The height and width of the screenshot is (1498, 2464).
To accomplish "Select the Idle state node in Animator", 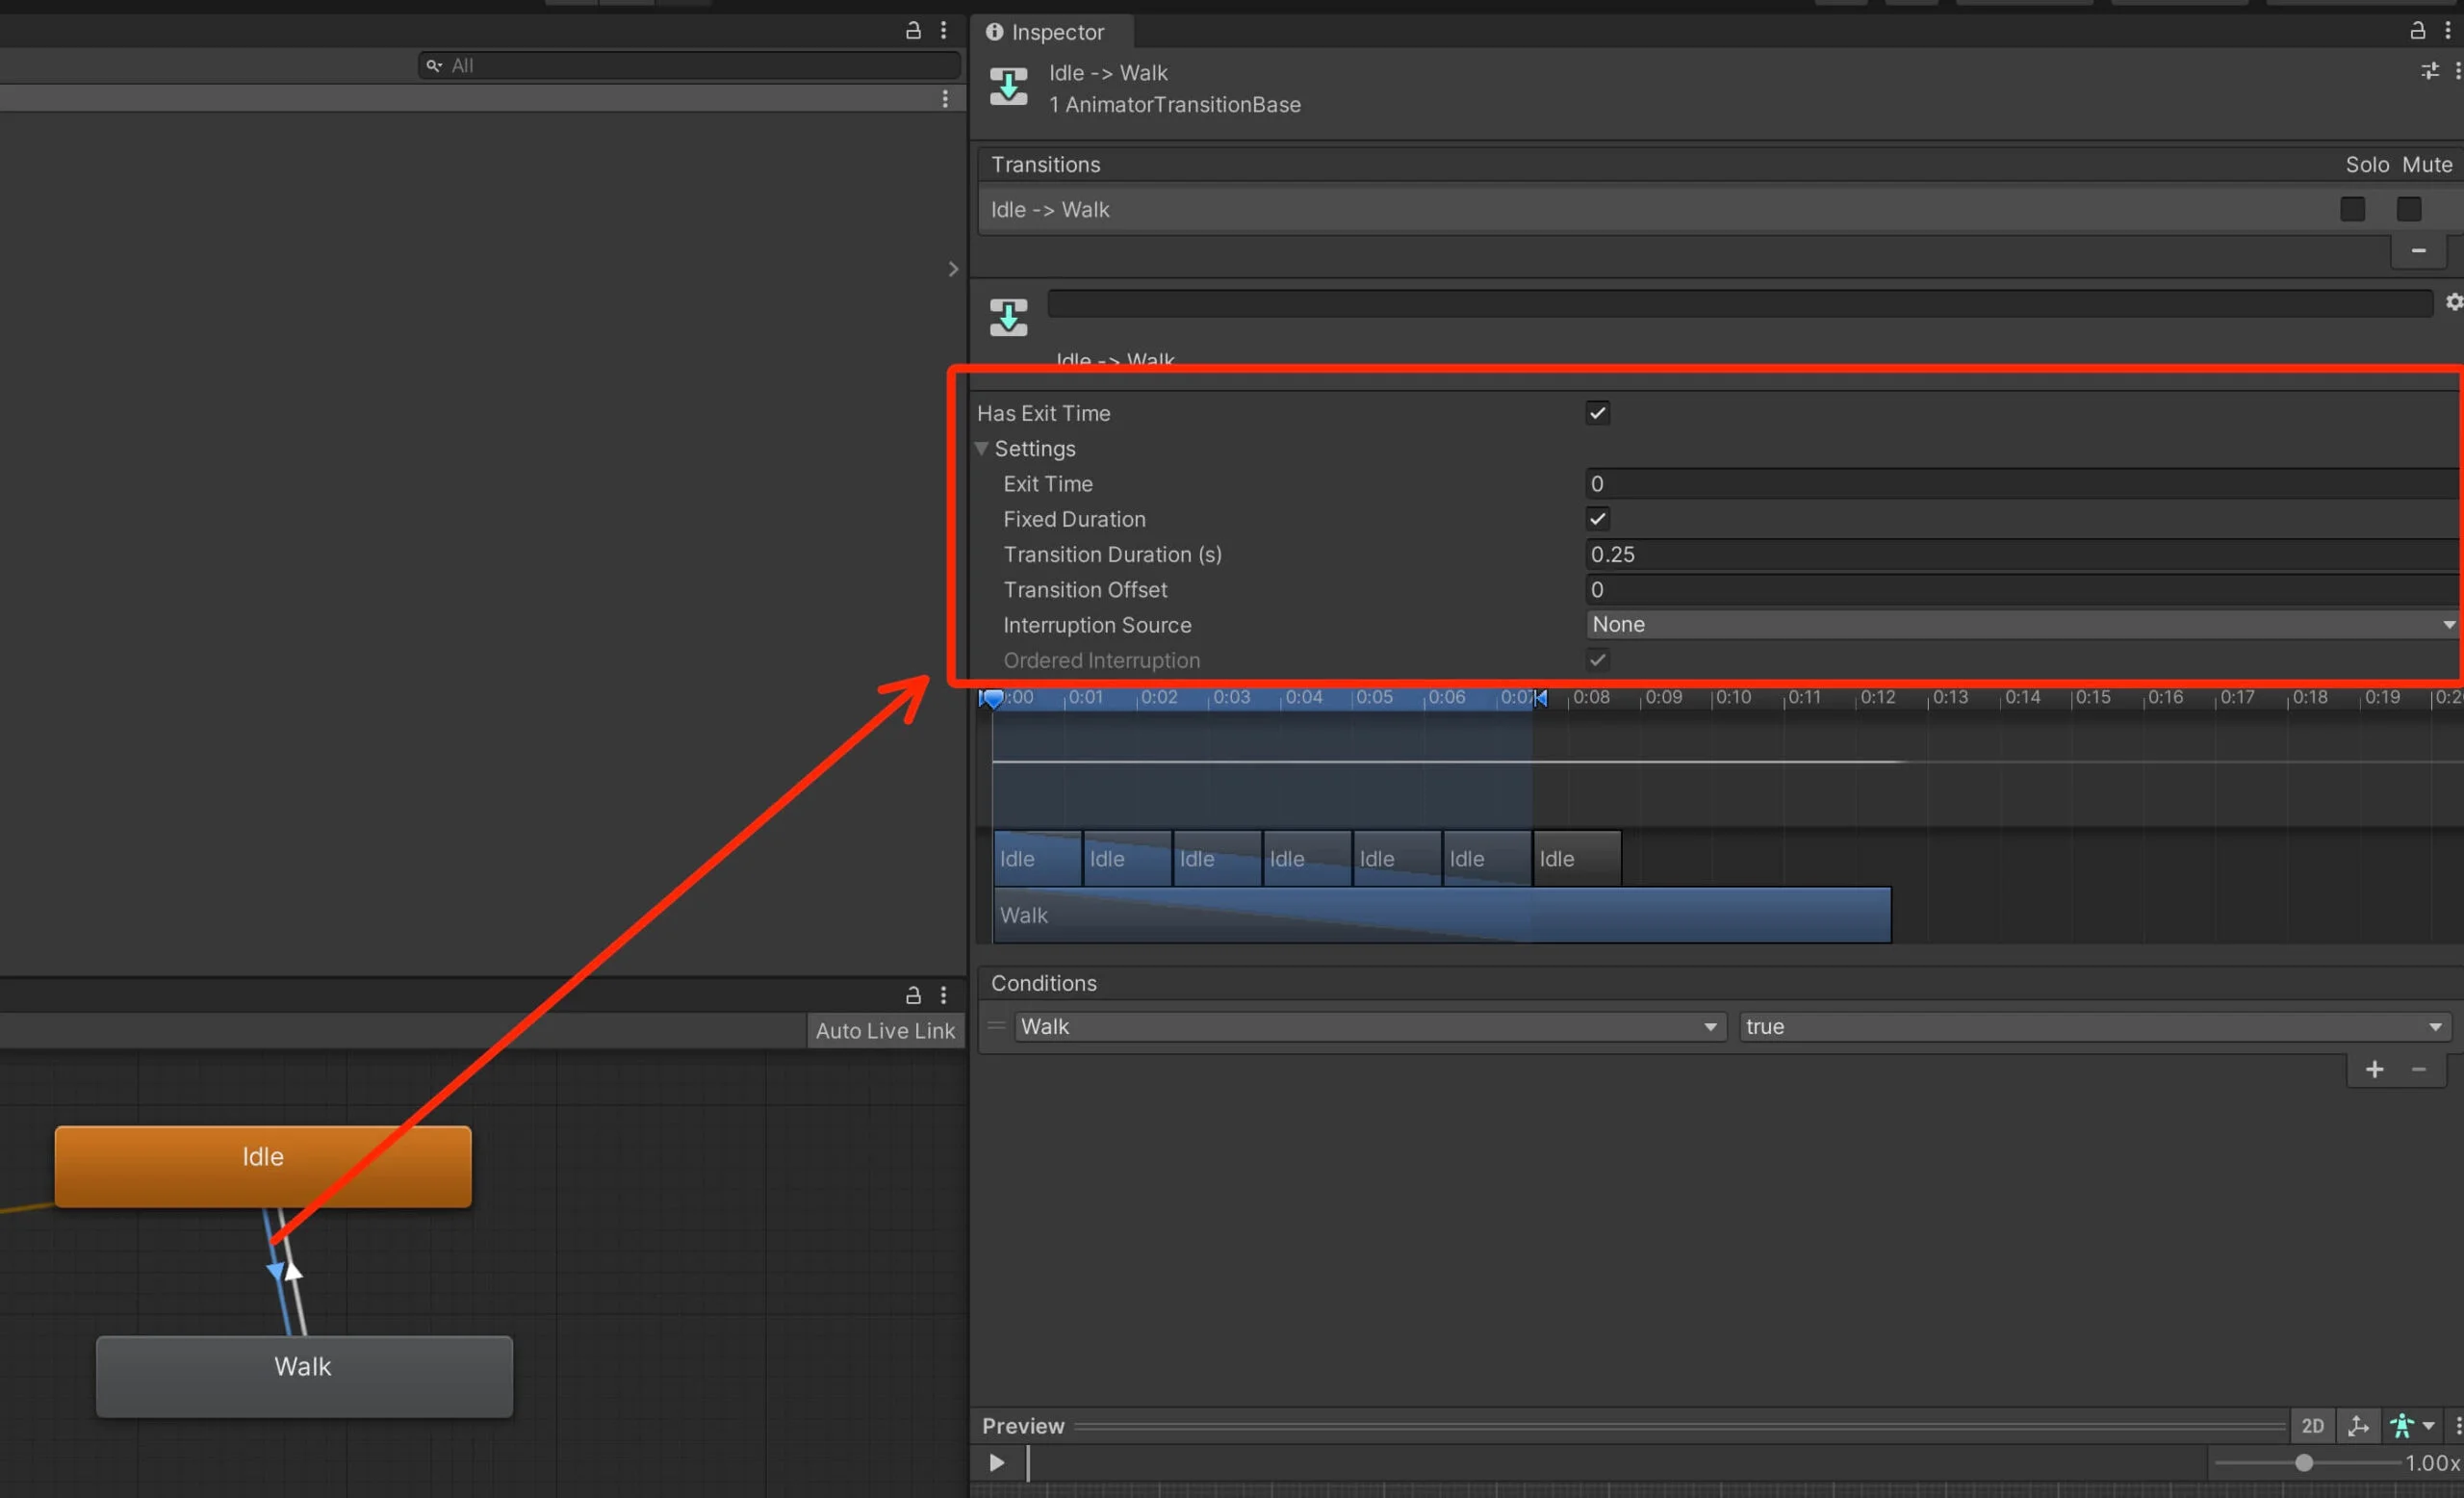I will pyautogui.click(x=263, y=1166).
